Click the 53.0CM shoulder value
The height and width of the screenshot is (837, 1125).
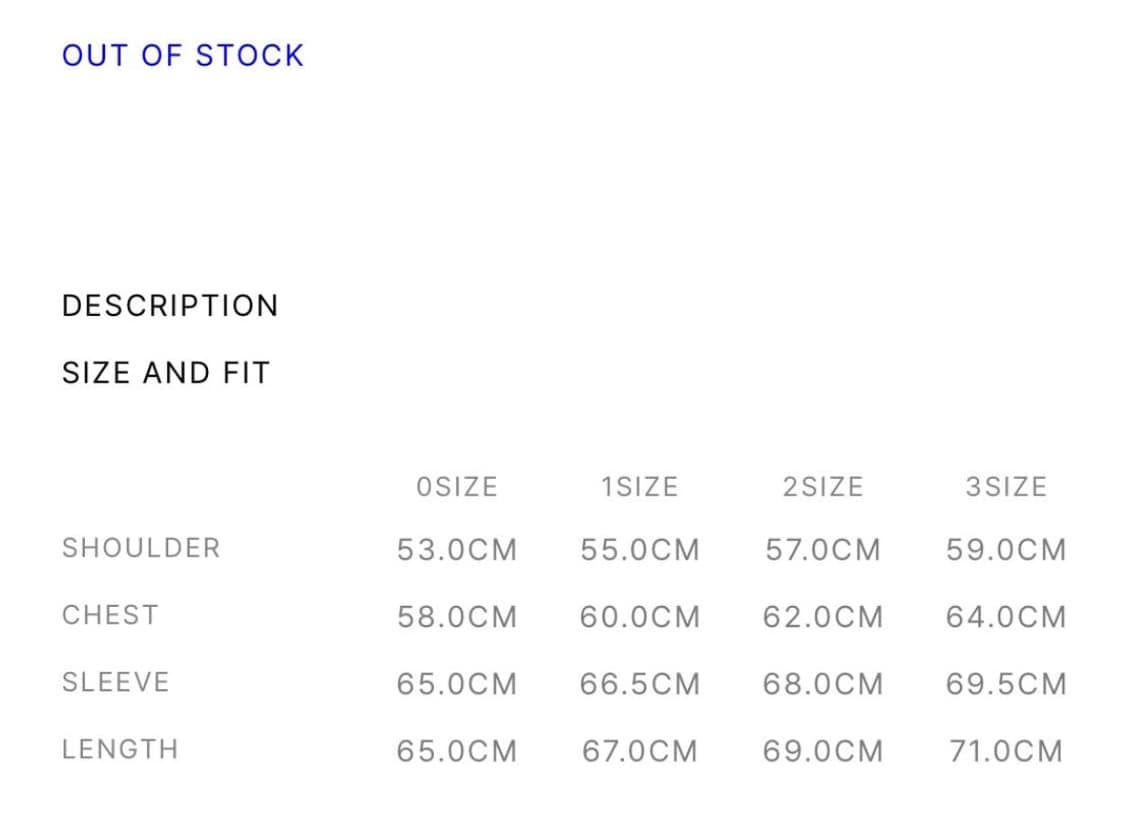[x=457, y=550]
